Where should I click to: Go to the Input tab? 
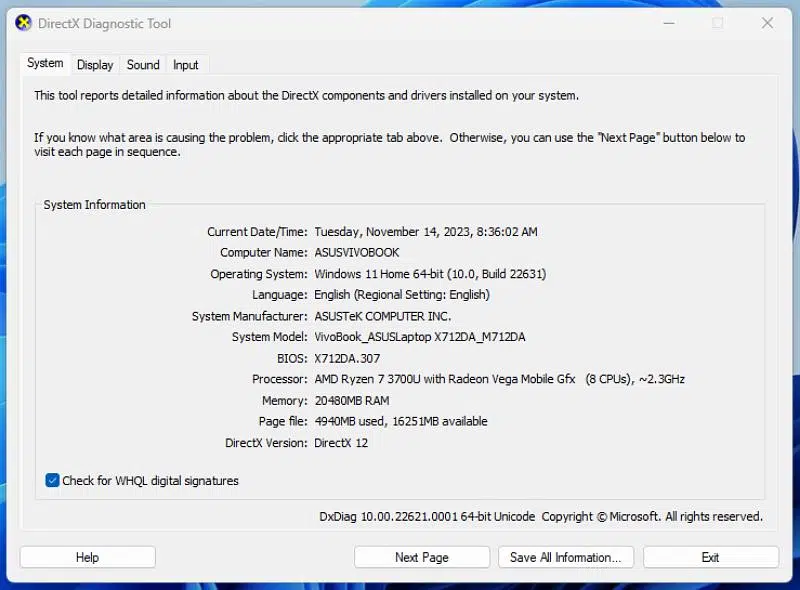pyautogui.click(x=186, y=65)
